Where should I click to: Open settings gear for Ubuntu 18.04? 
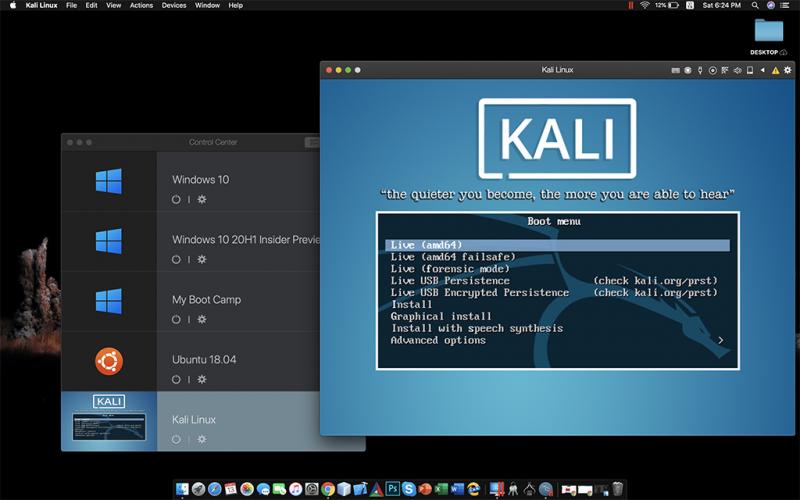pyautogui.click(x=202, y=379)
